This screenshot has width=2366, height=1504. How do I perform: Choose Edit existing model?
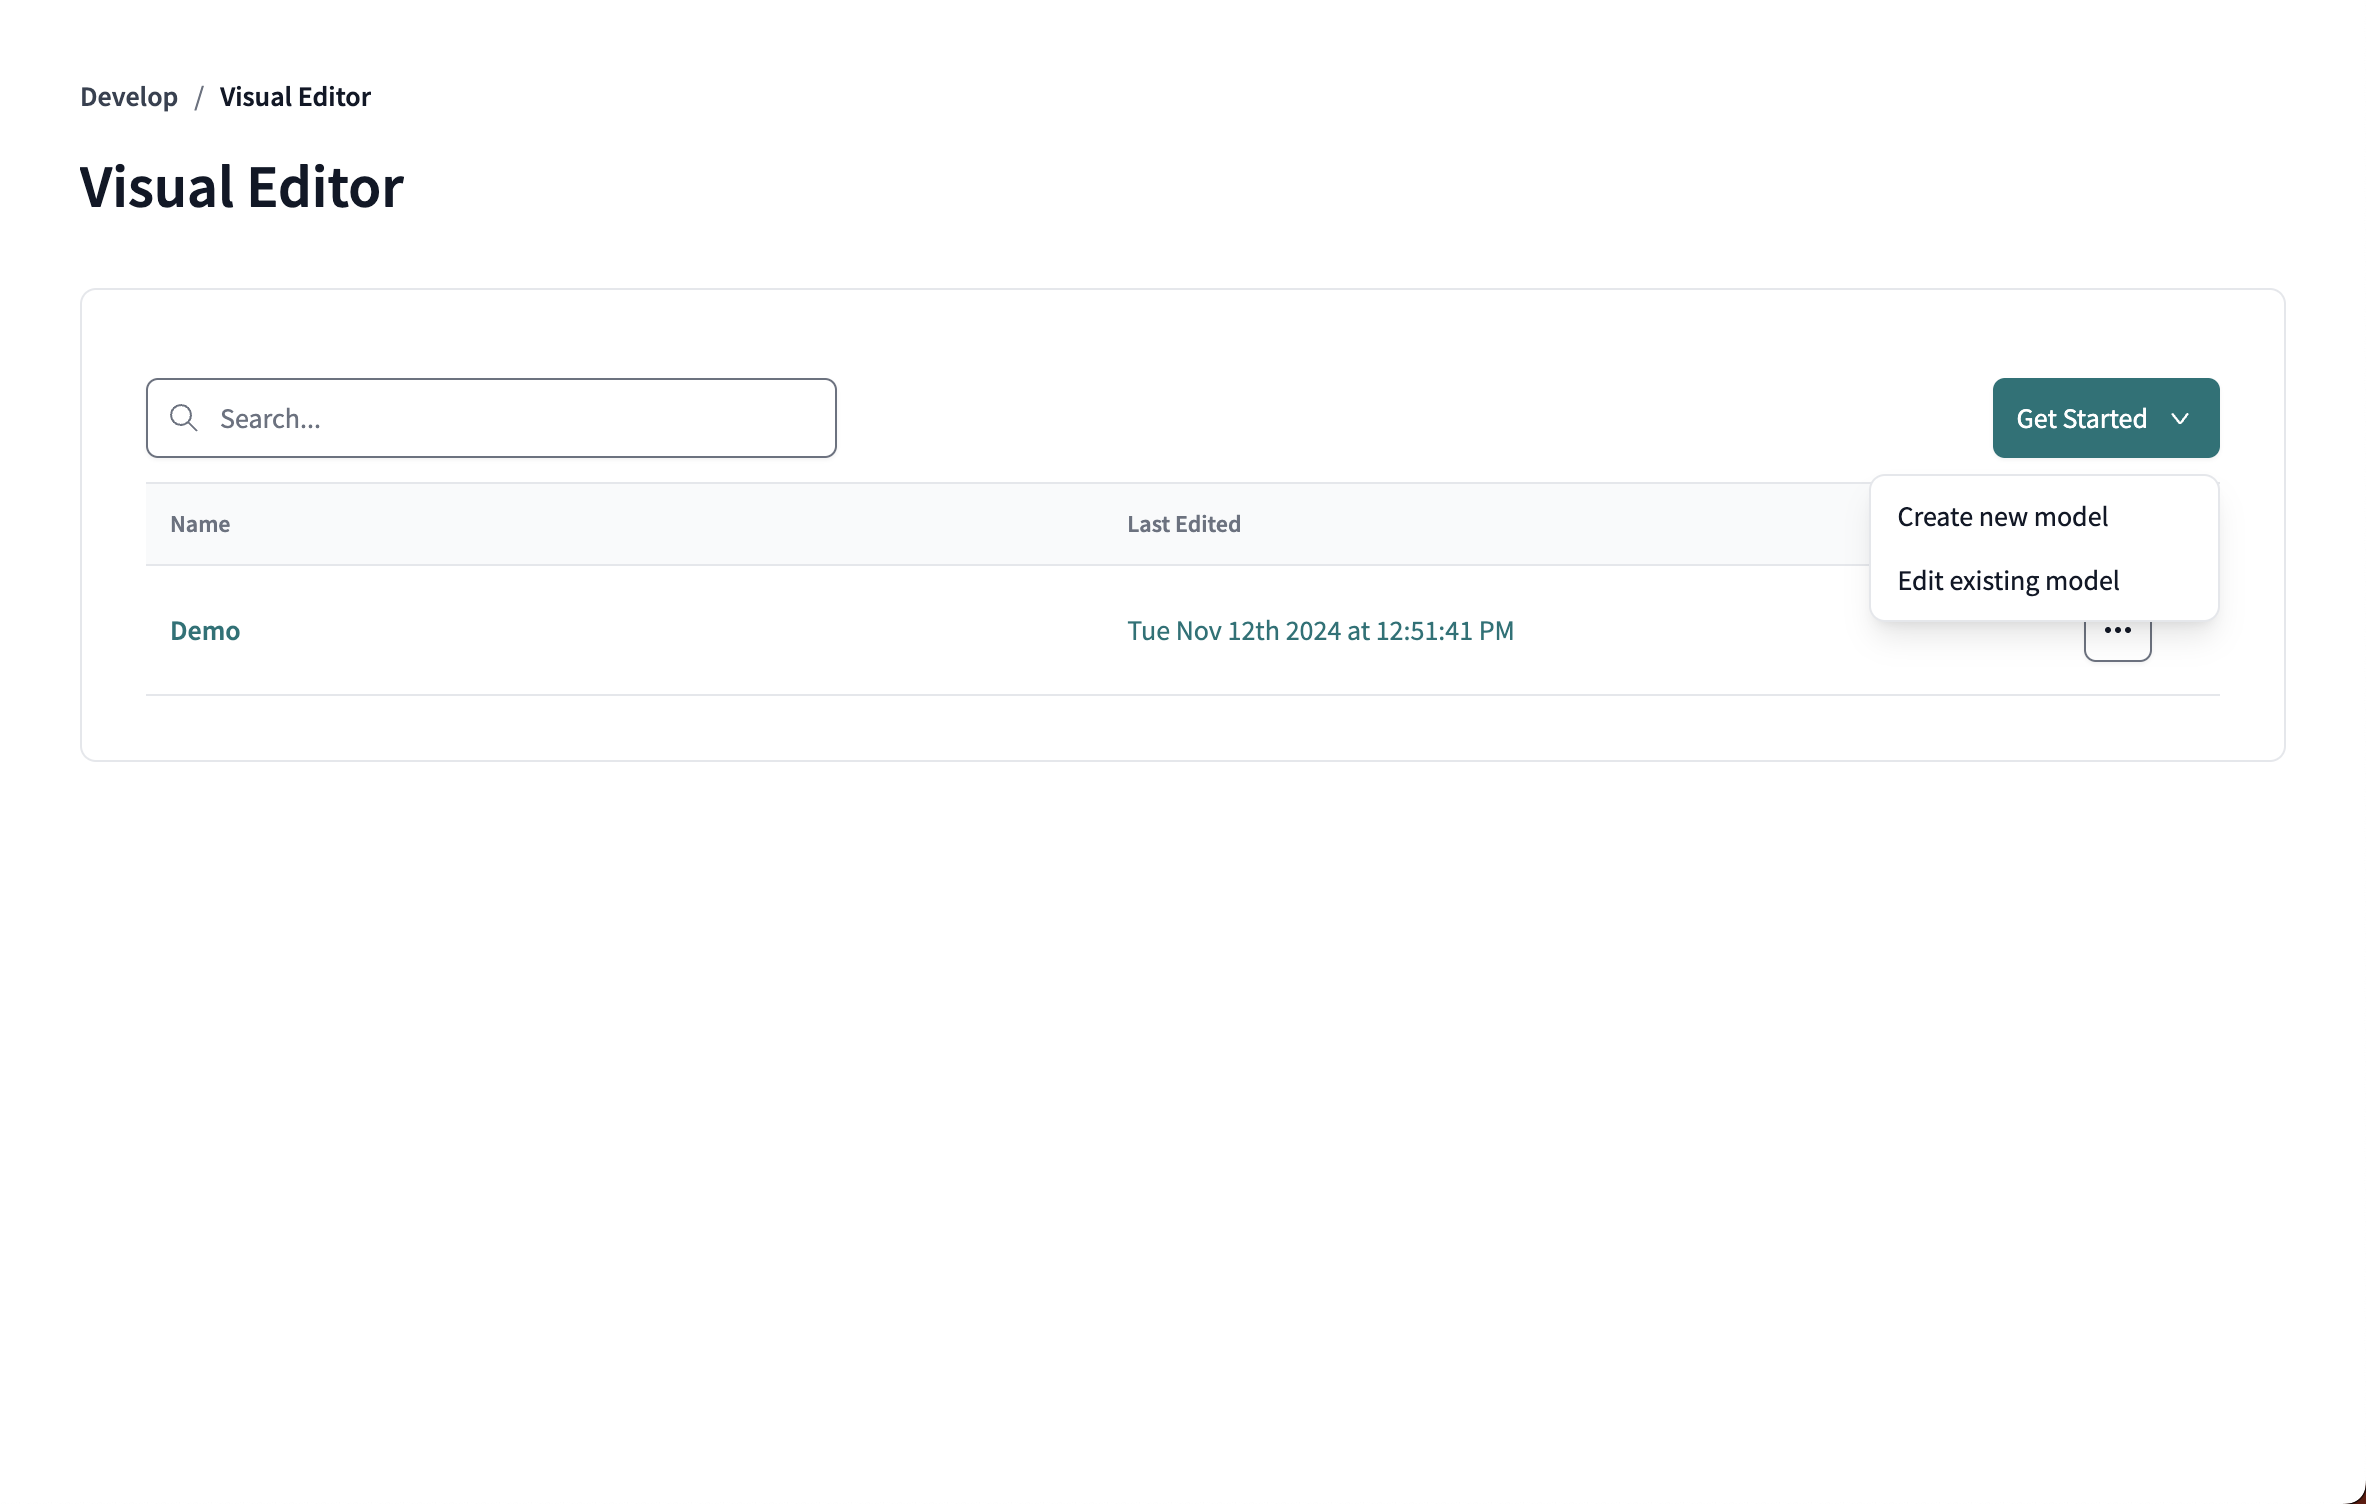(x=2009, y=580)
